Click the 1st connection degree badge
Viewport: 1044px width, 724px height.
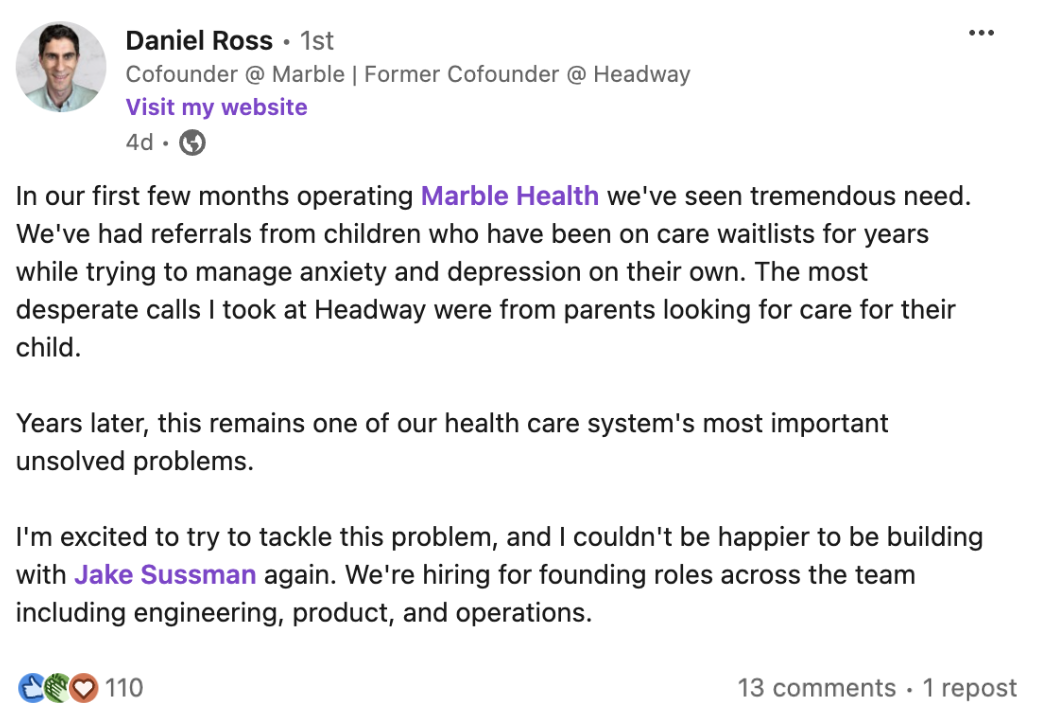[316, 41]
